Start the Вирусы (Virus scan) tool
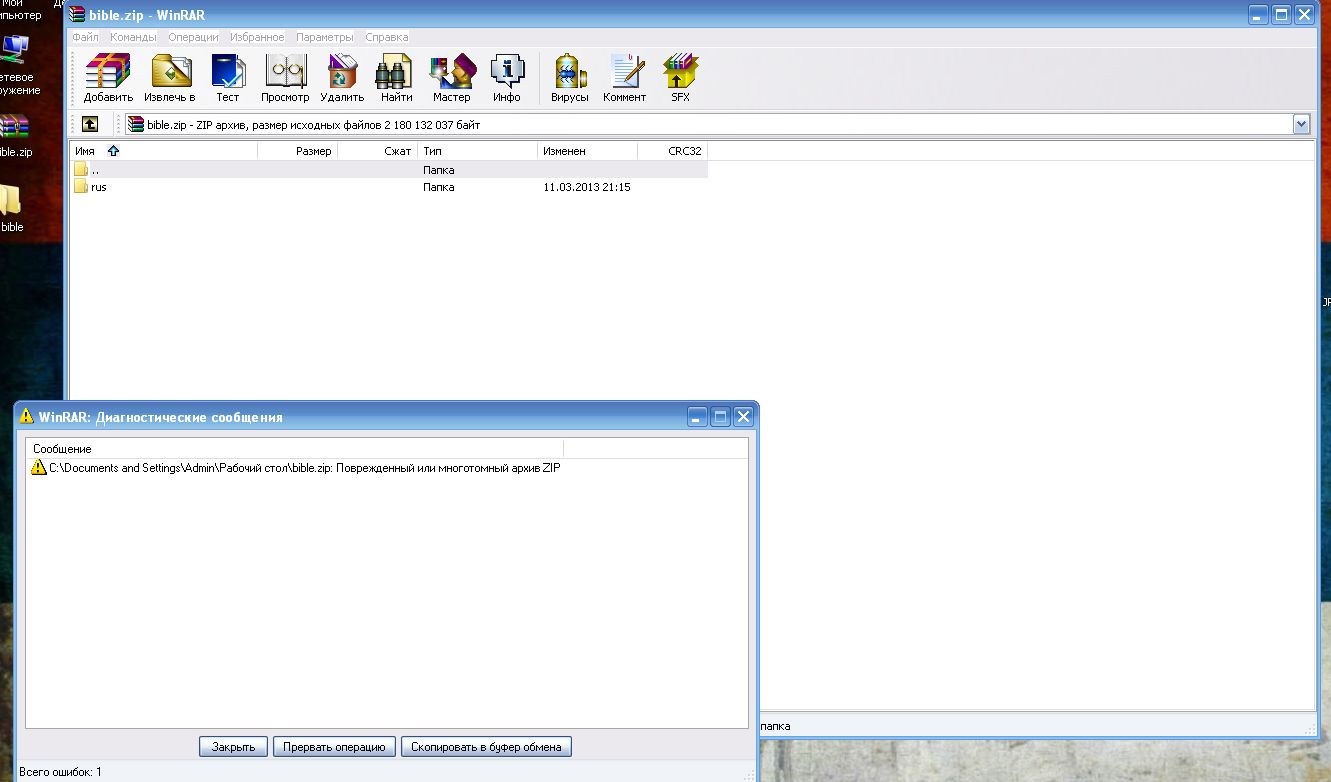The width and height of the screenshot is (1331, 782). [x=570, y=78]
